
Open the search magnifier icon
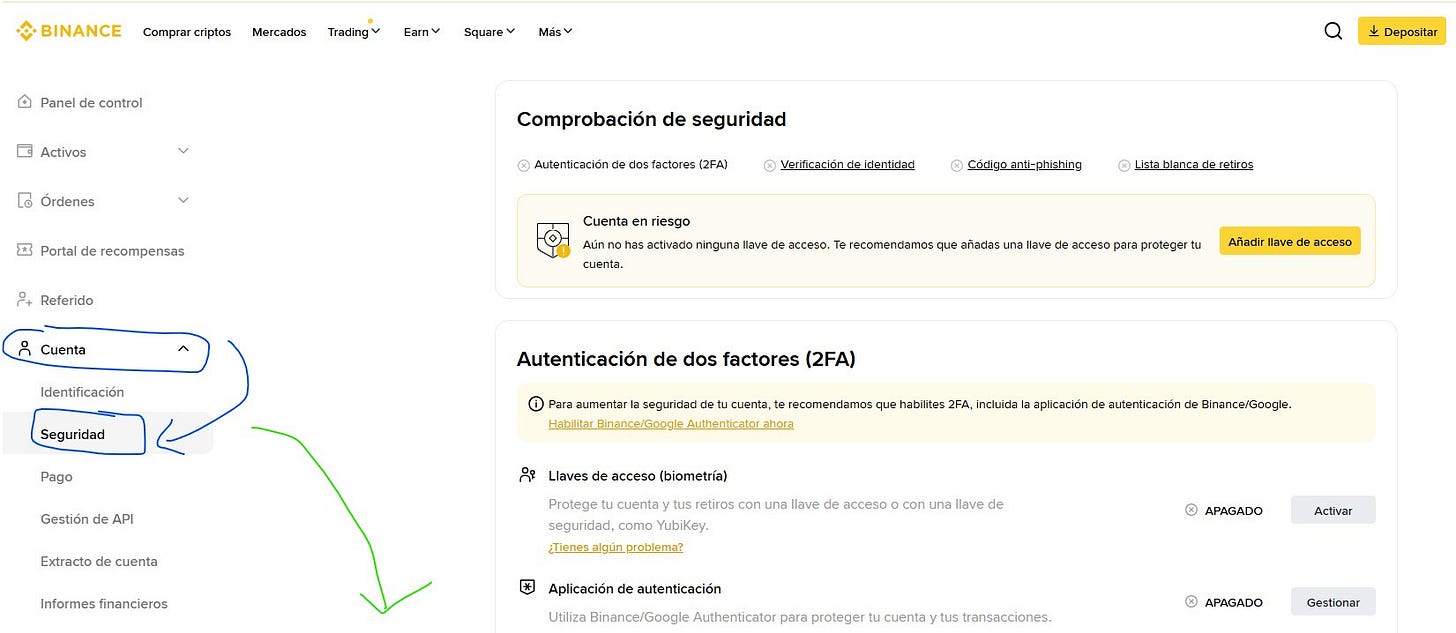(1333, 31)
